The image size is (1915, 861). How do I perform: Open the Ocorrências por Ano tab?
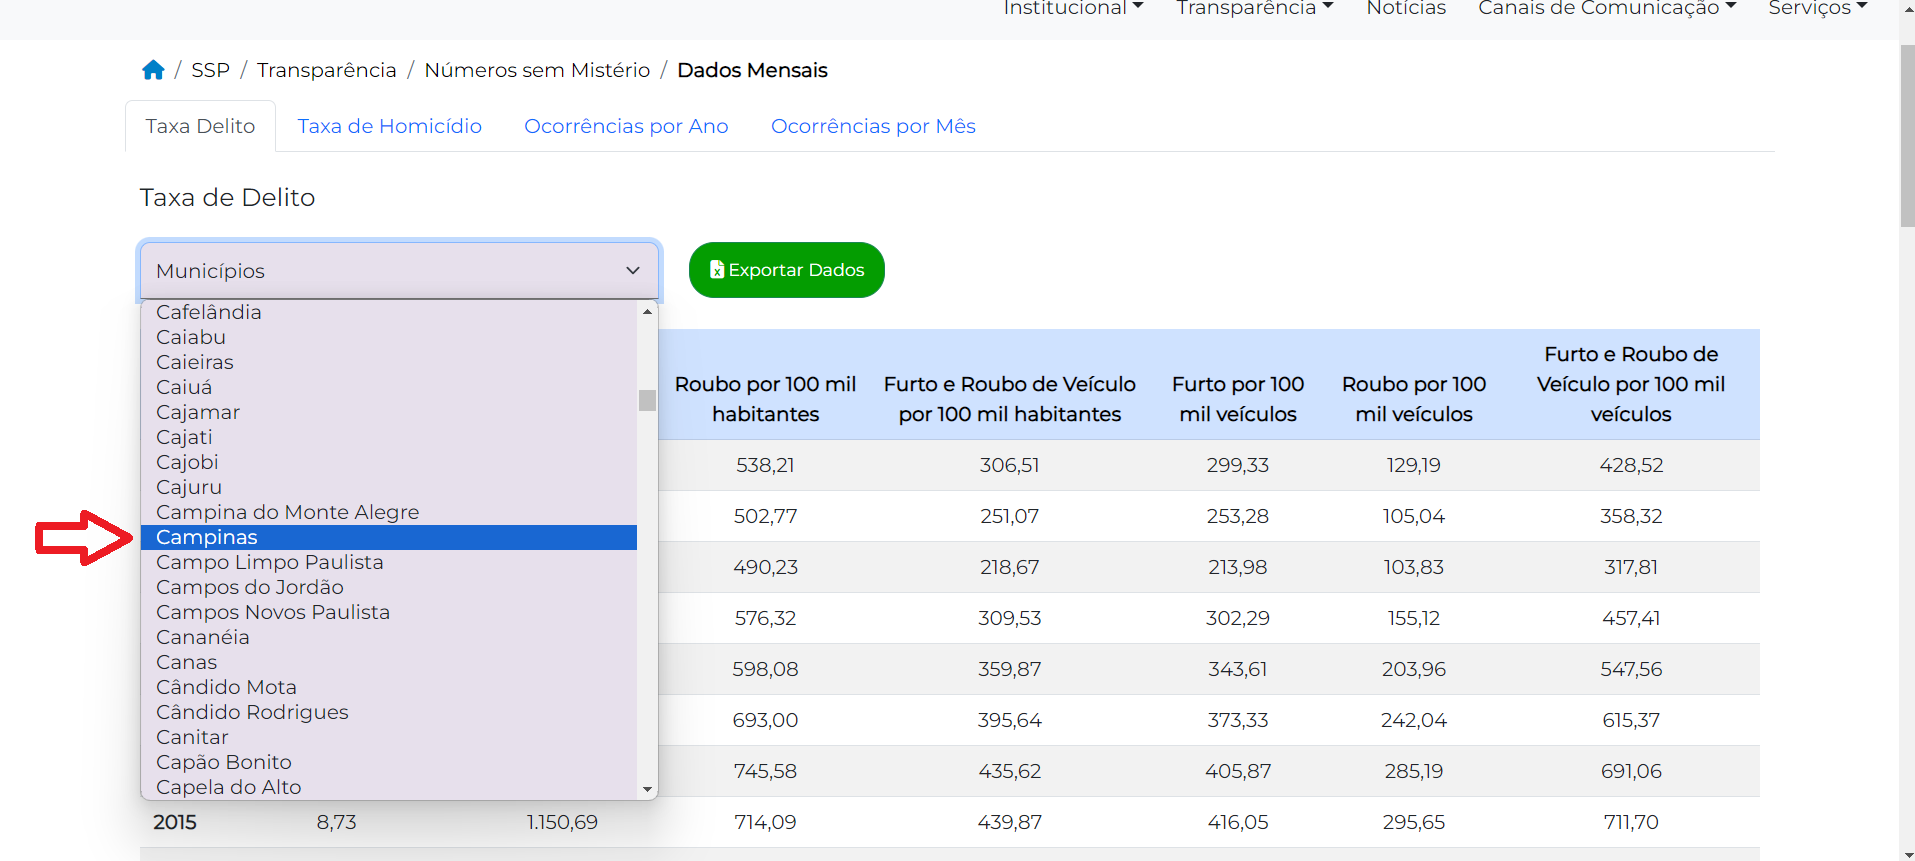pos(626,126)
